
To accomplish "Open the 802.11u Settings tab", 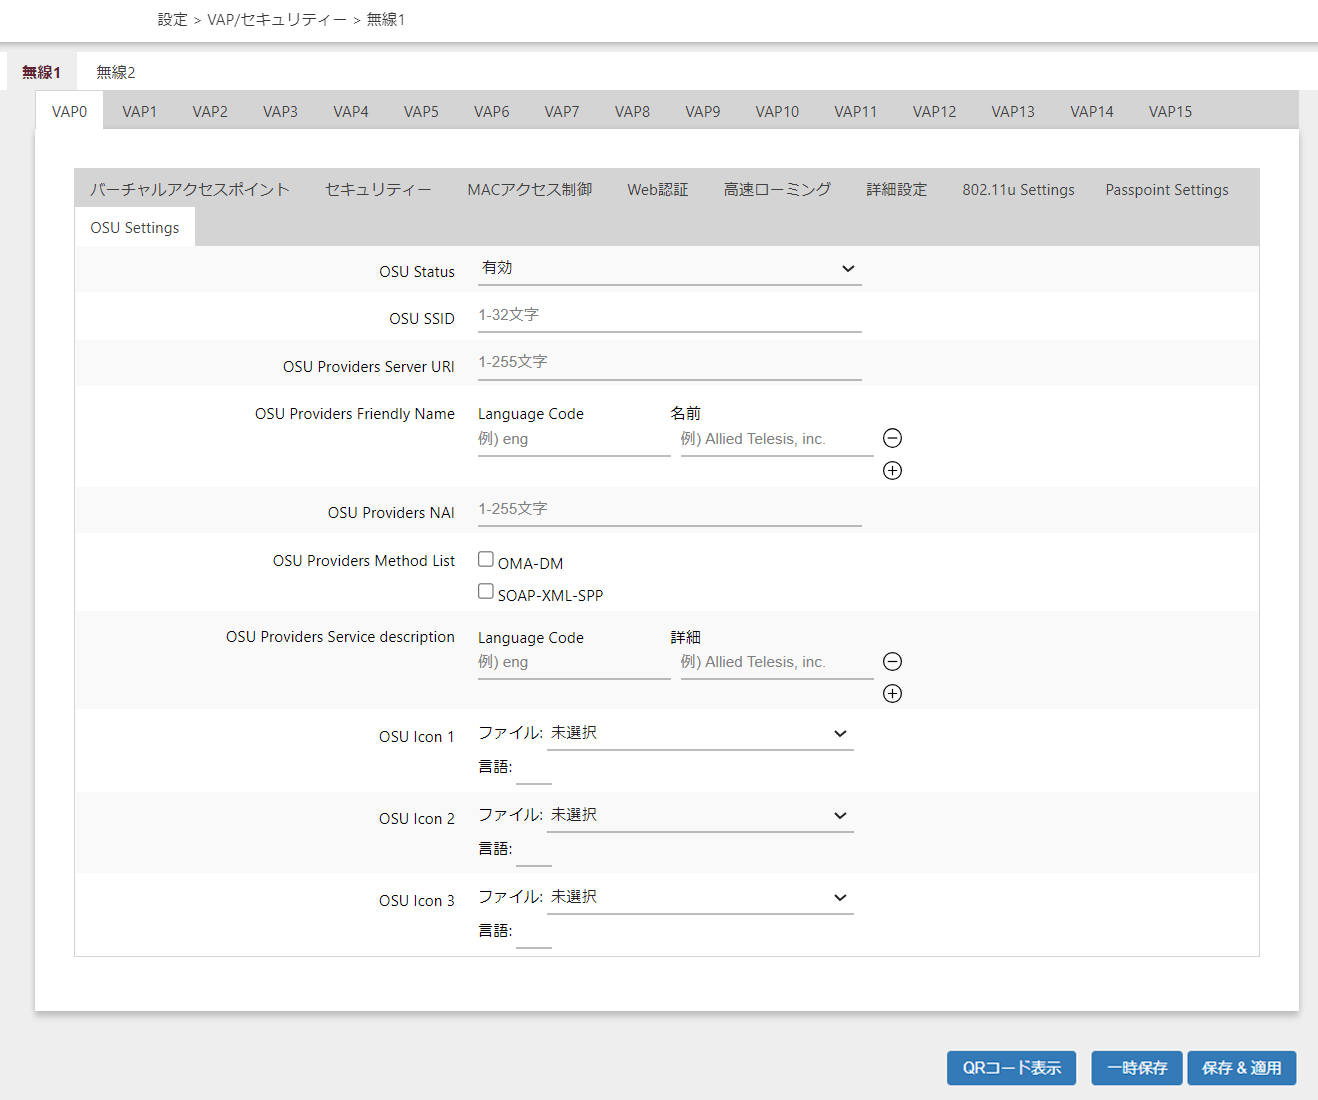I will [1018, 190].
